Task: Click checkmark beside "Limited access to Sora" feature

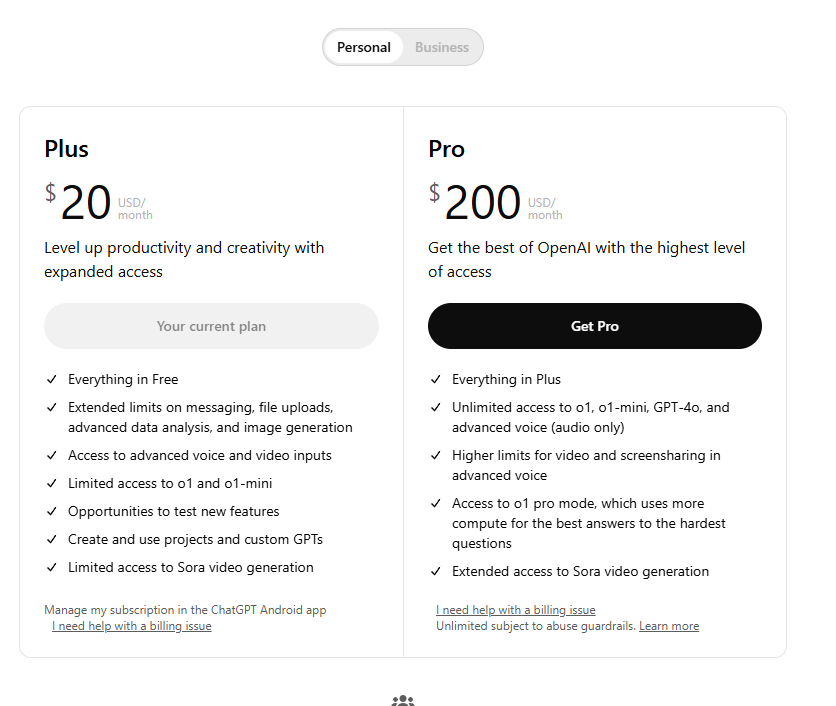Action: (51, 568)
